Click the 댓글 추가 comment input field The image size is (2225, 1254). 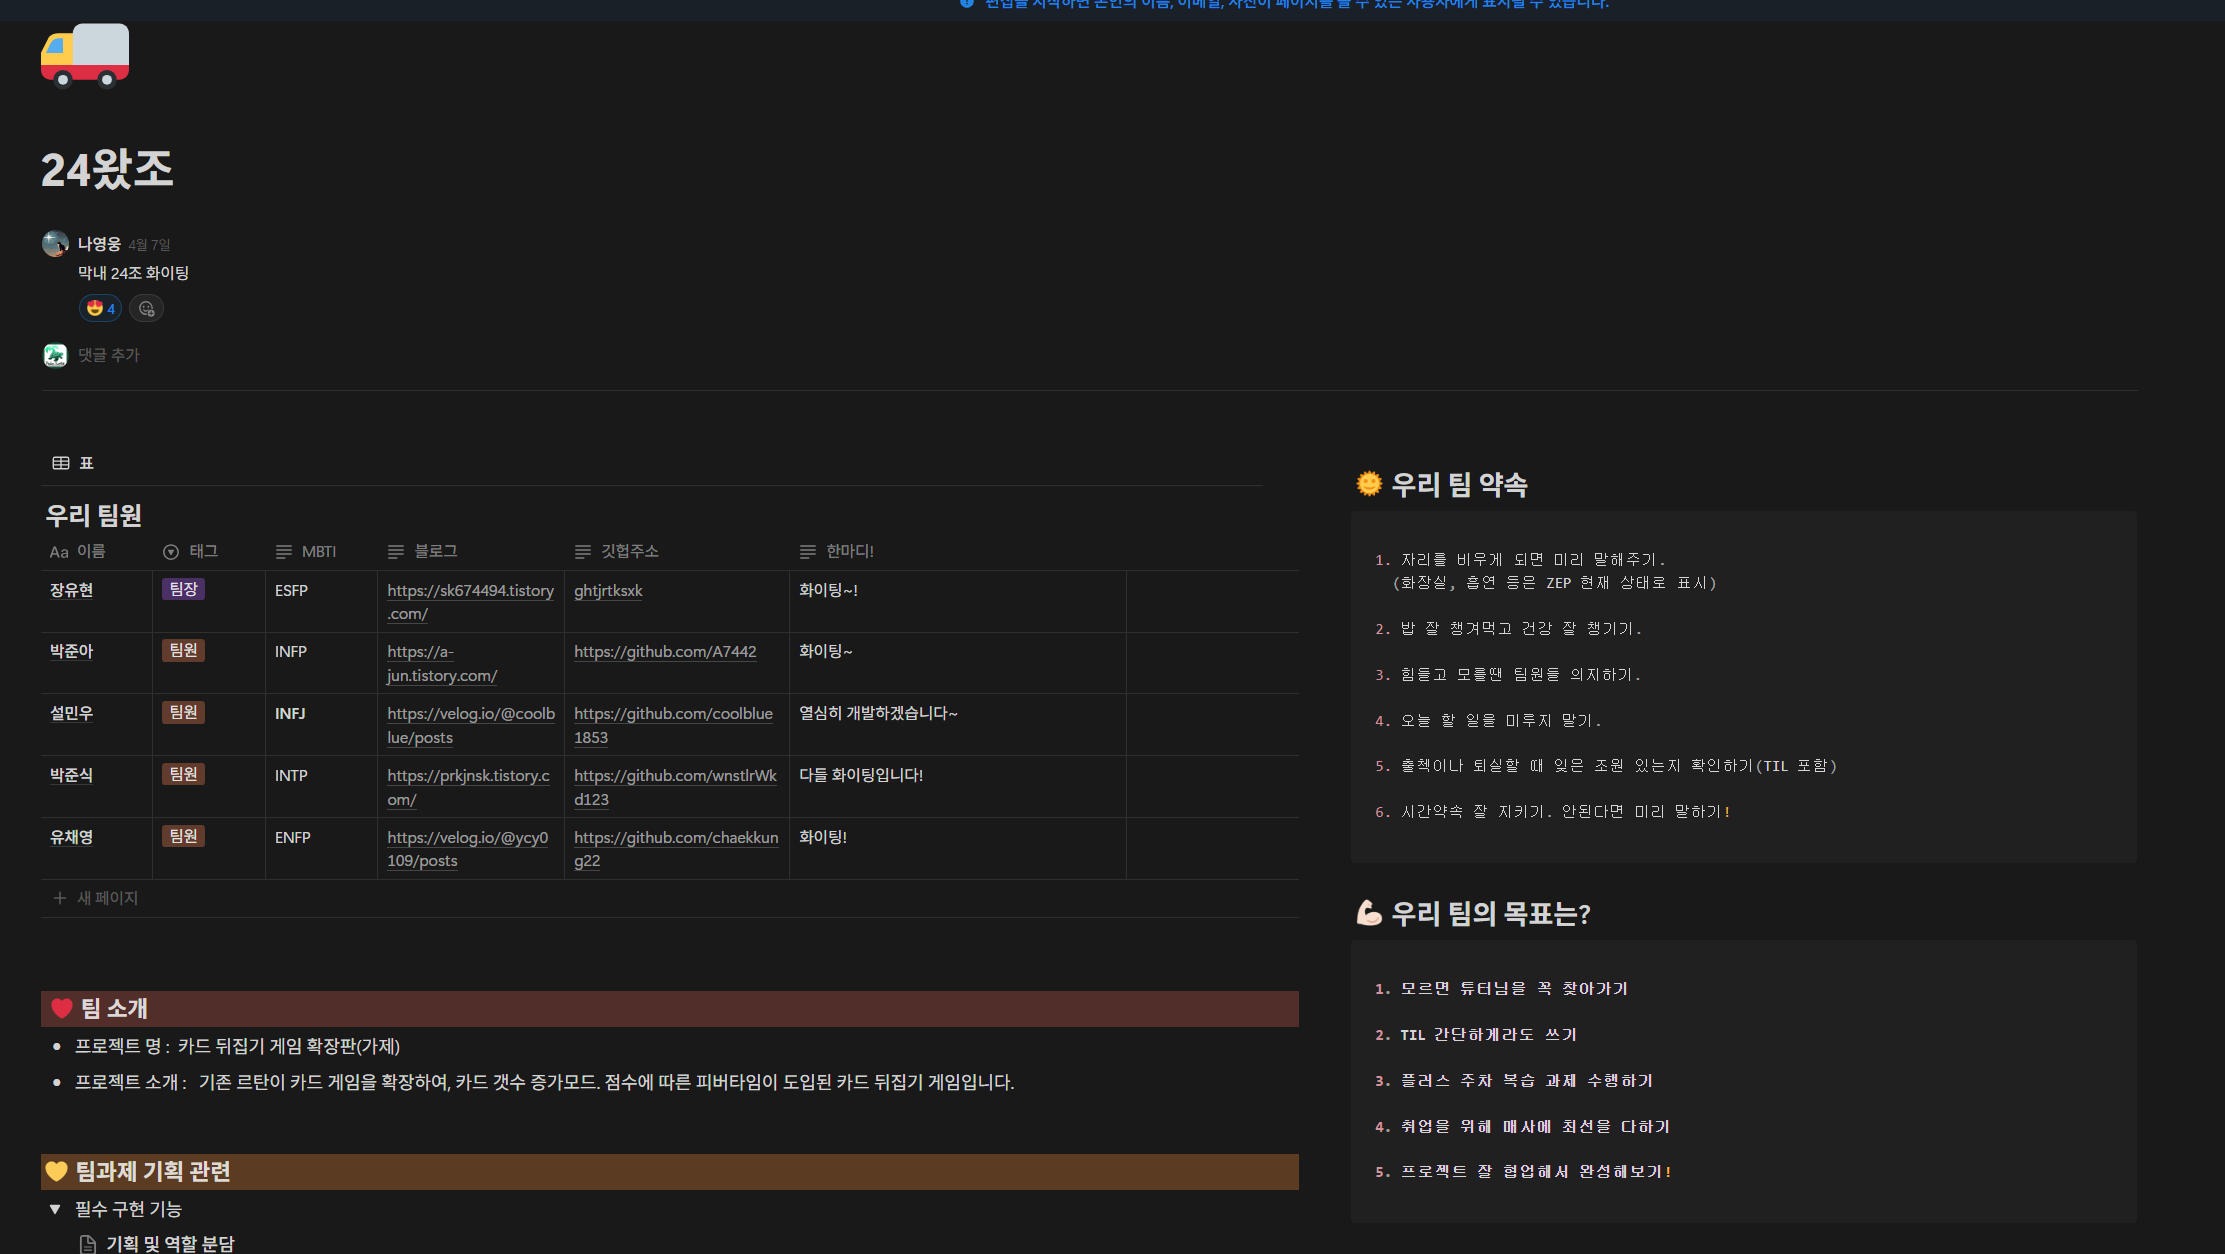coord(110,355)
